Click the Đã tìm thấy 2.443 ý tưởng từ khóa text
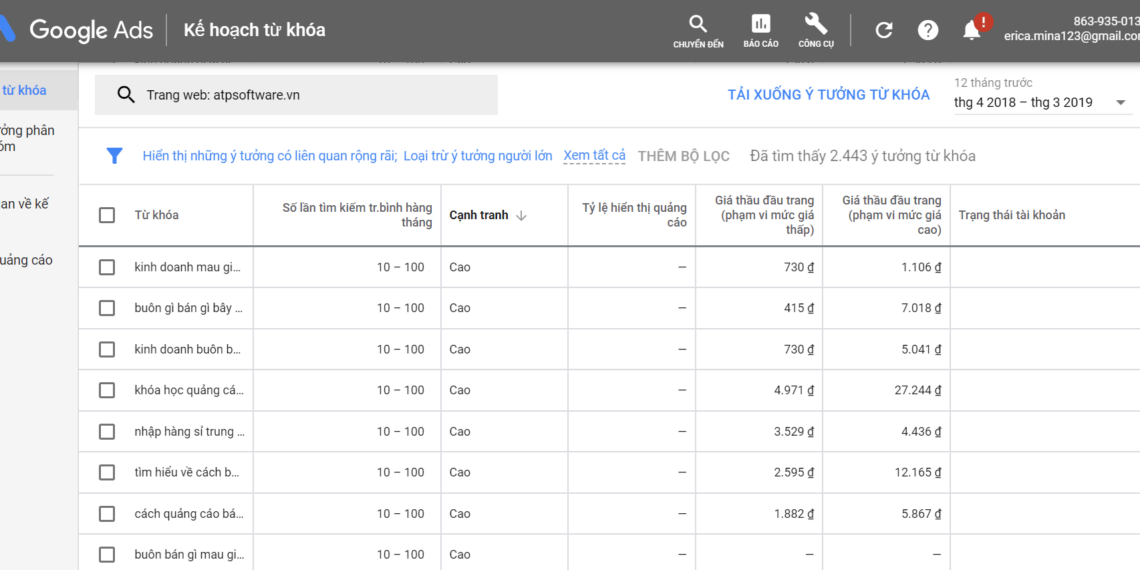The height and width of the screenshot is (570, 1140). click(863, 156)
